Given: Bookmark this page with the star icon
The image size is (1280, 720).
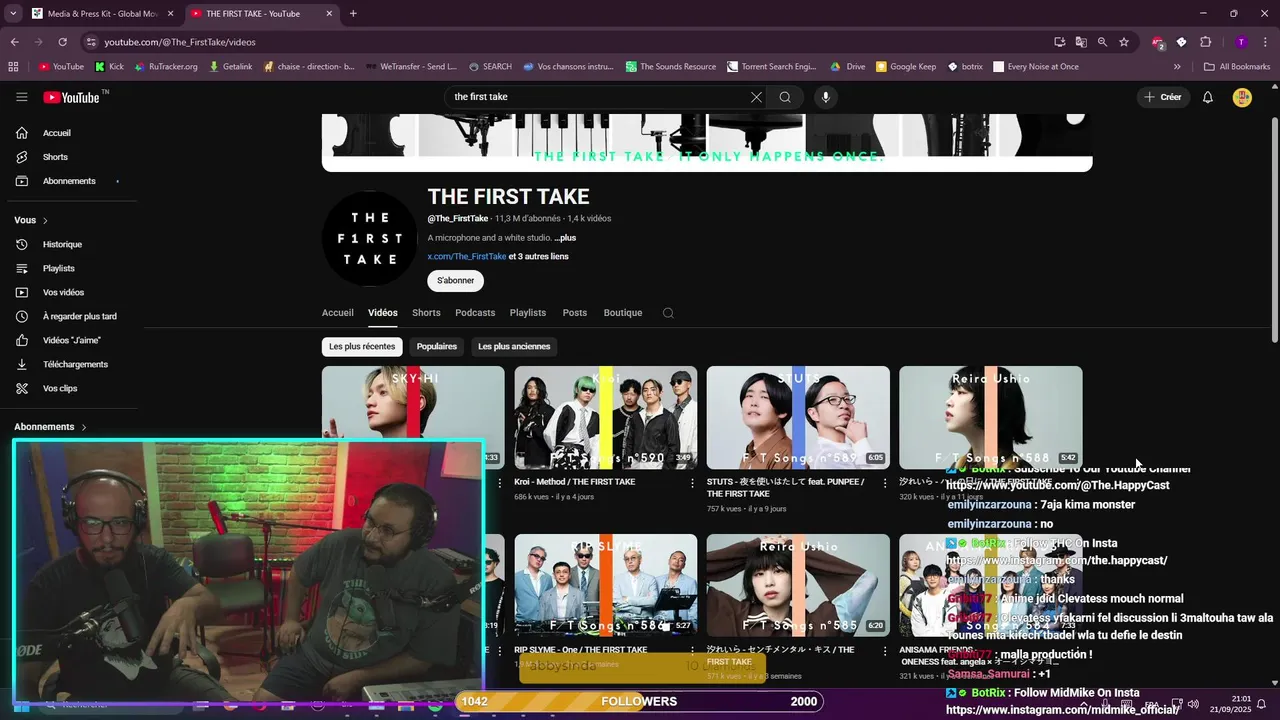Looking at the screenshot, I should pyautogui.click(x=1124, y=42).
